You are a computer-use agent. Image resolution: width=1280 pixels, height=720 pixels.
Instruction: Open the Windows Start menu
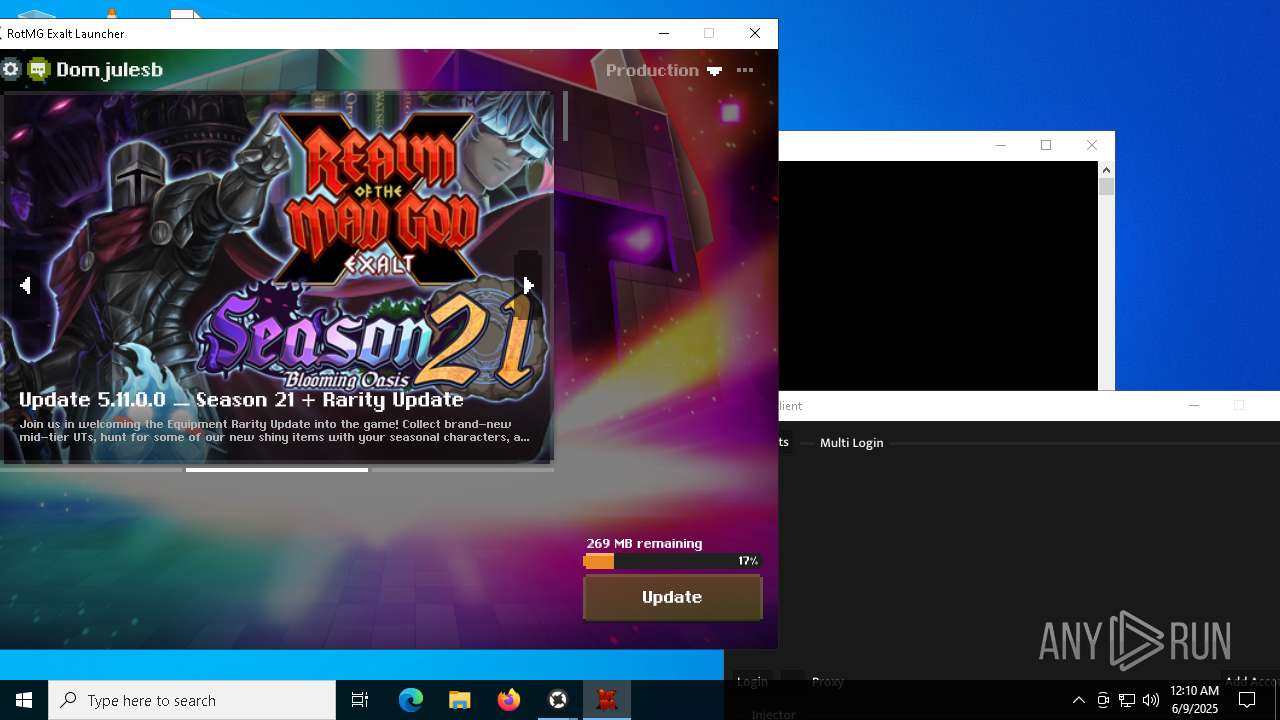pos(24,700)
